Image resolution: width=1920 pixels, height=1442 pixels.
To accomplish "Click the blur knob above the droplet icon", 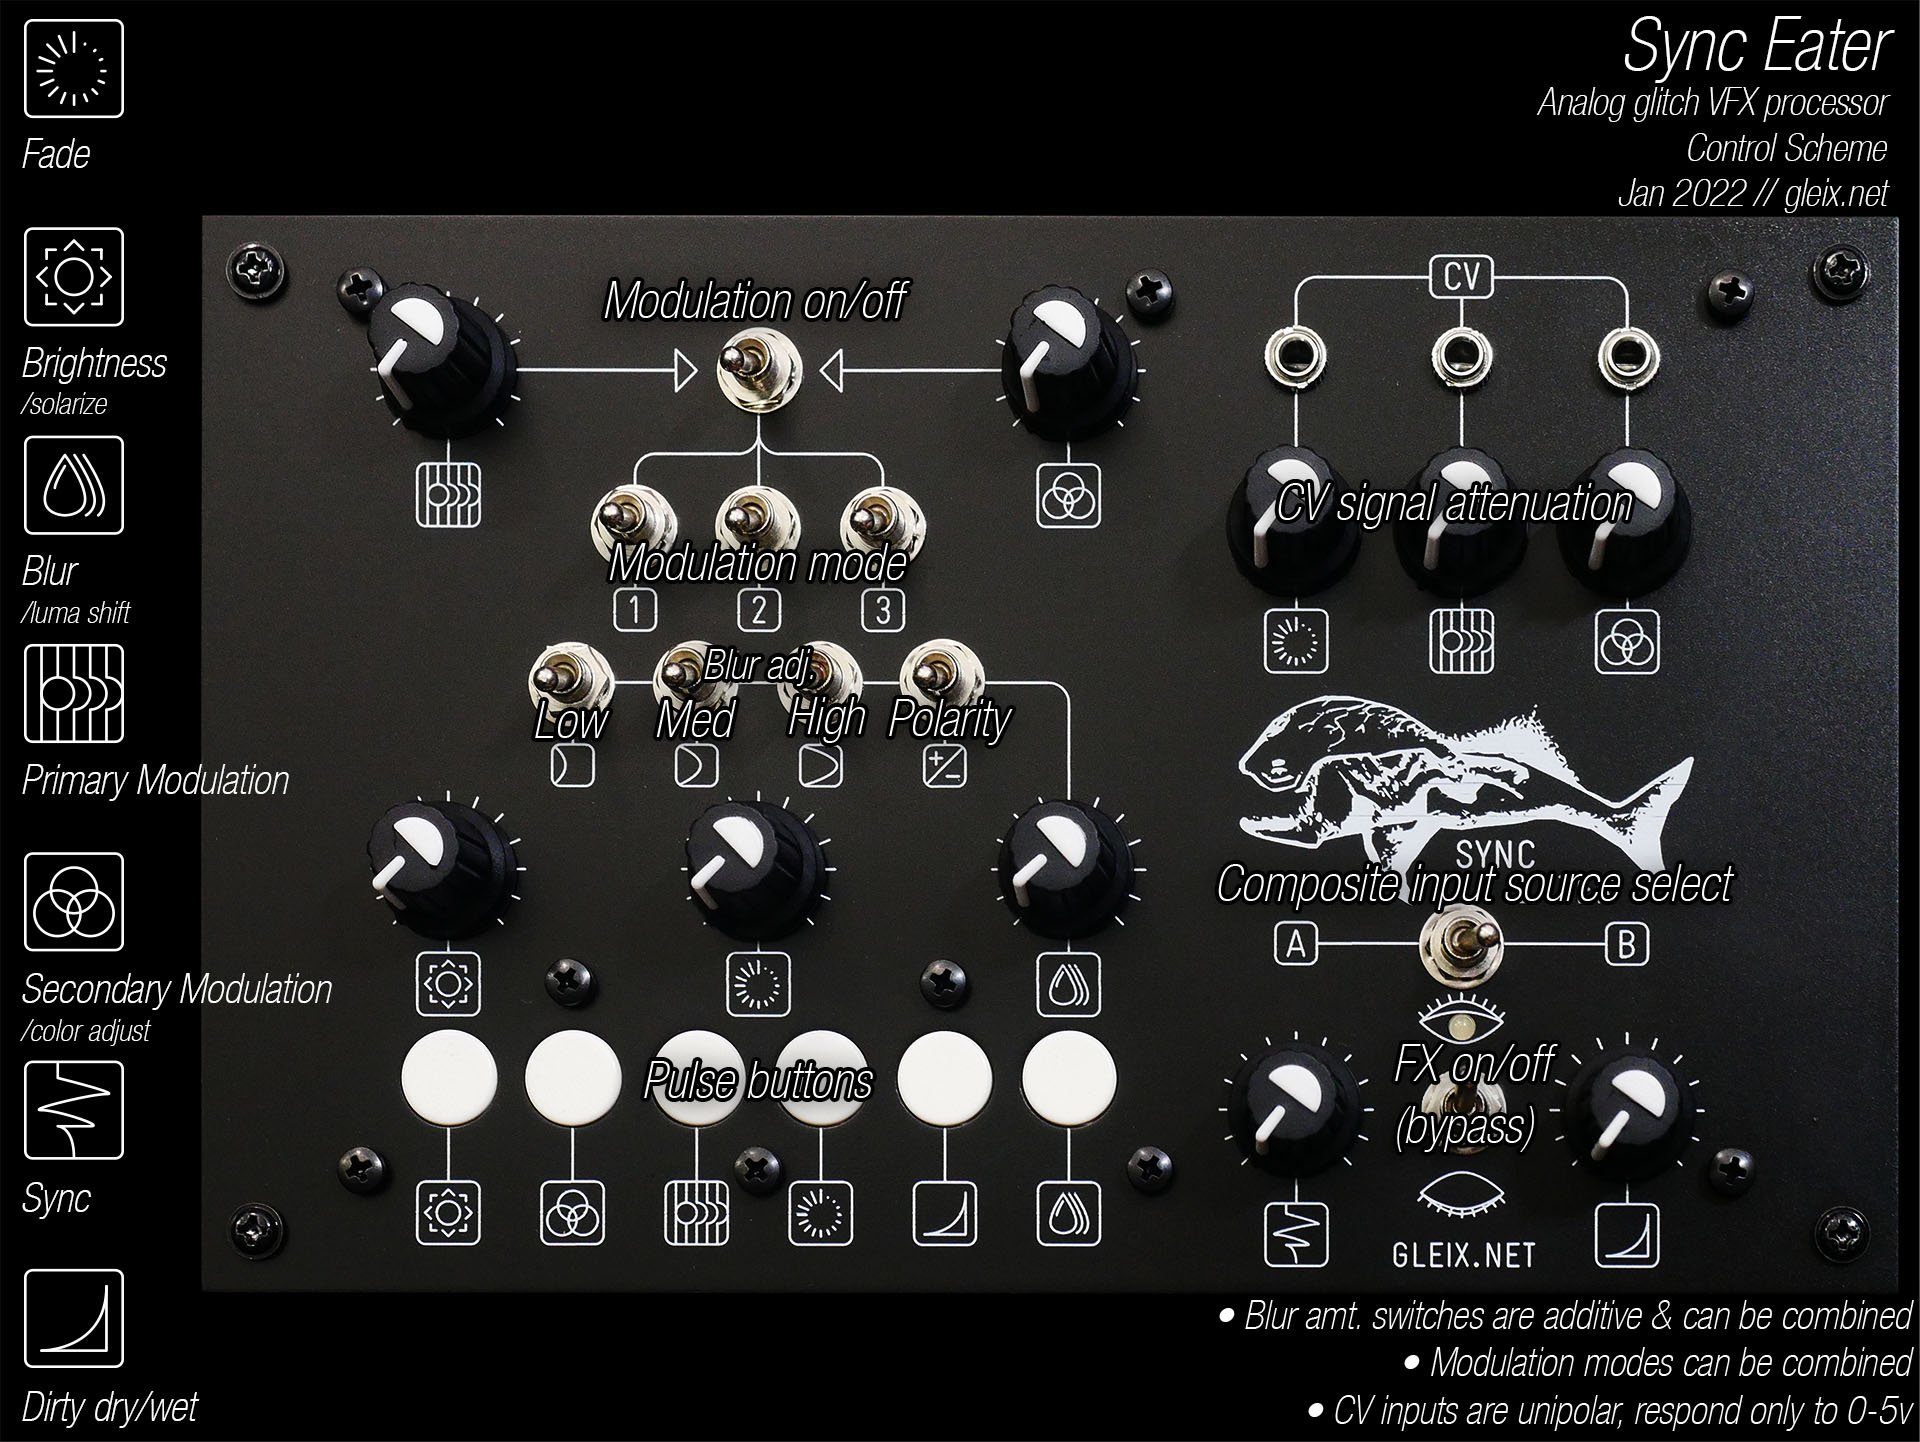I will 1066,867.
